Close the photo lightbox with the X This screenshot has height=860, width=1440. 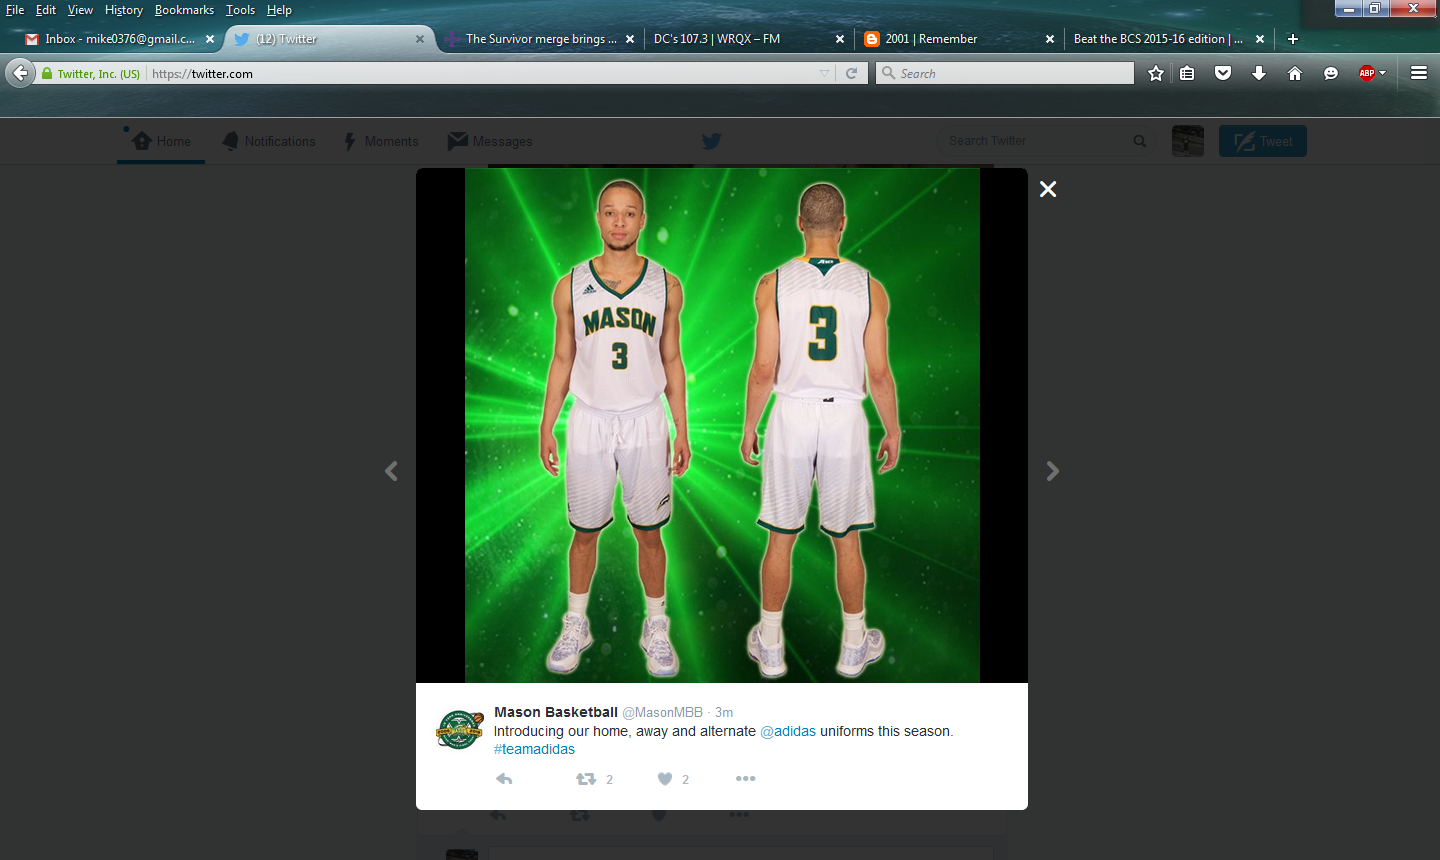(x=1047, y=189)
